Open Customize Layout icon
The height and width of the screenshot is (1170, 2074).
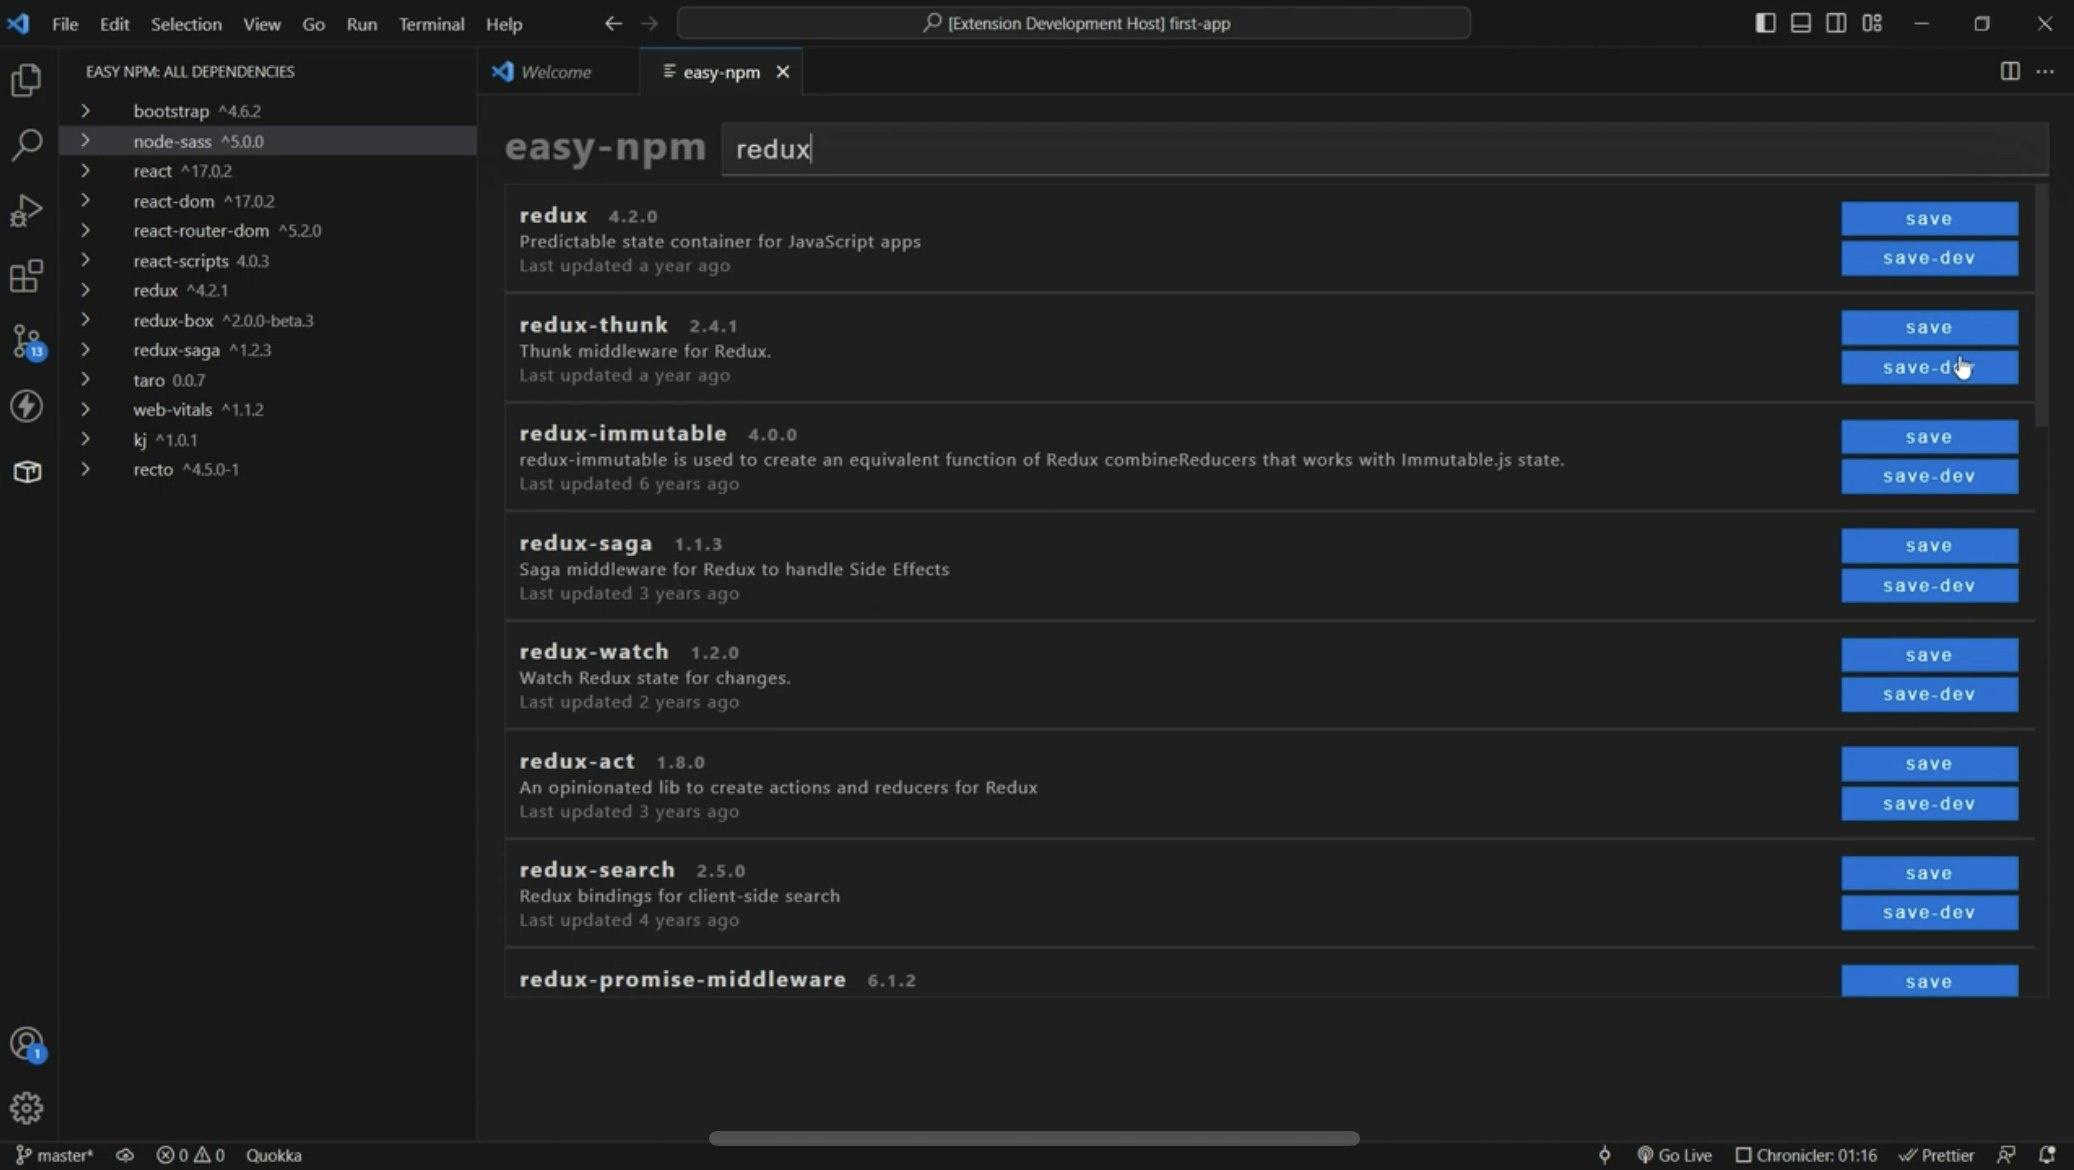coord(1872,23)
